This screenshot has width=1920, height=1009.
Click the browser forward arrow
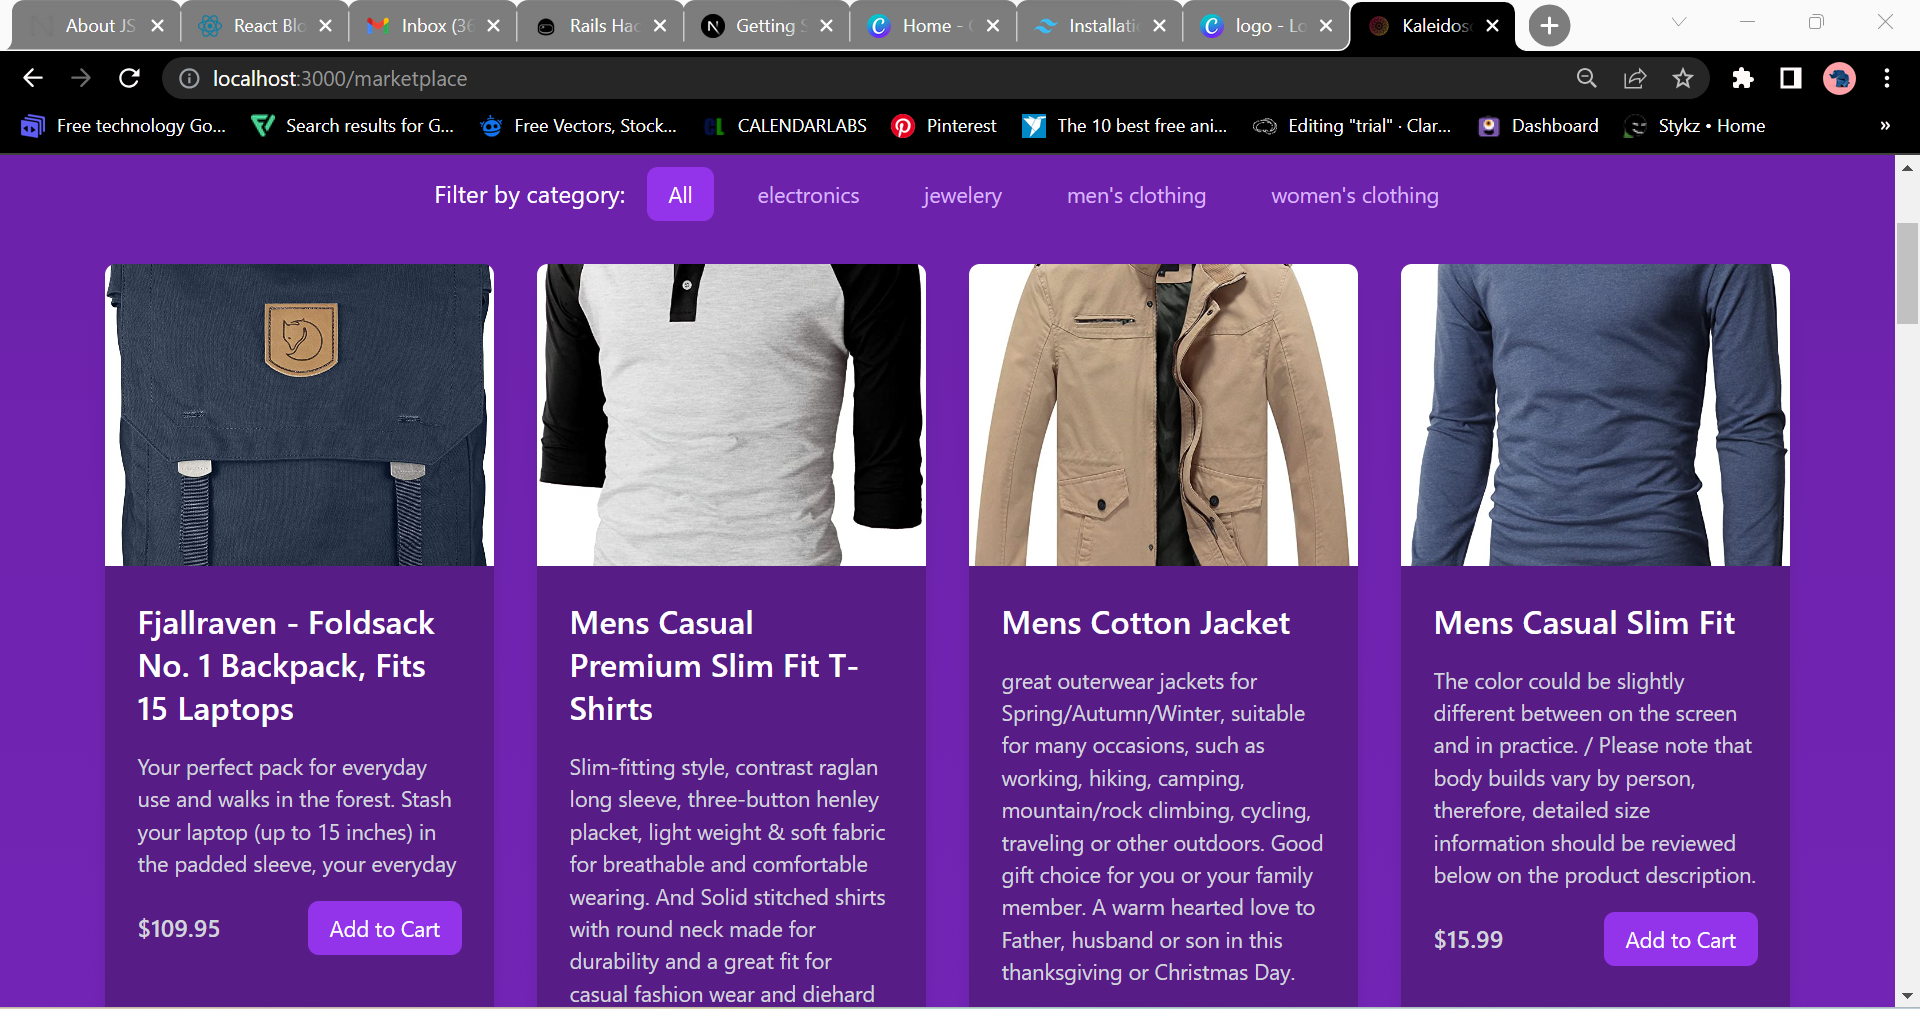(x=81, y=78)
